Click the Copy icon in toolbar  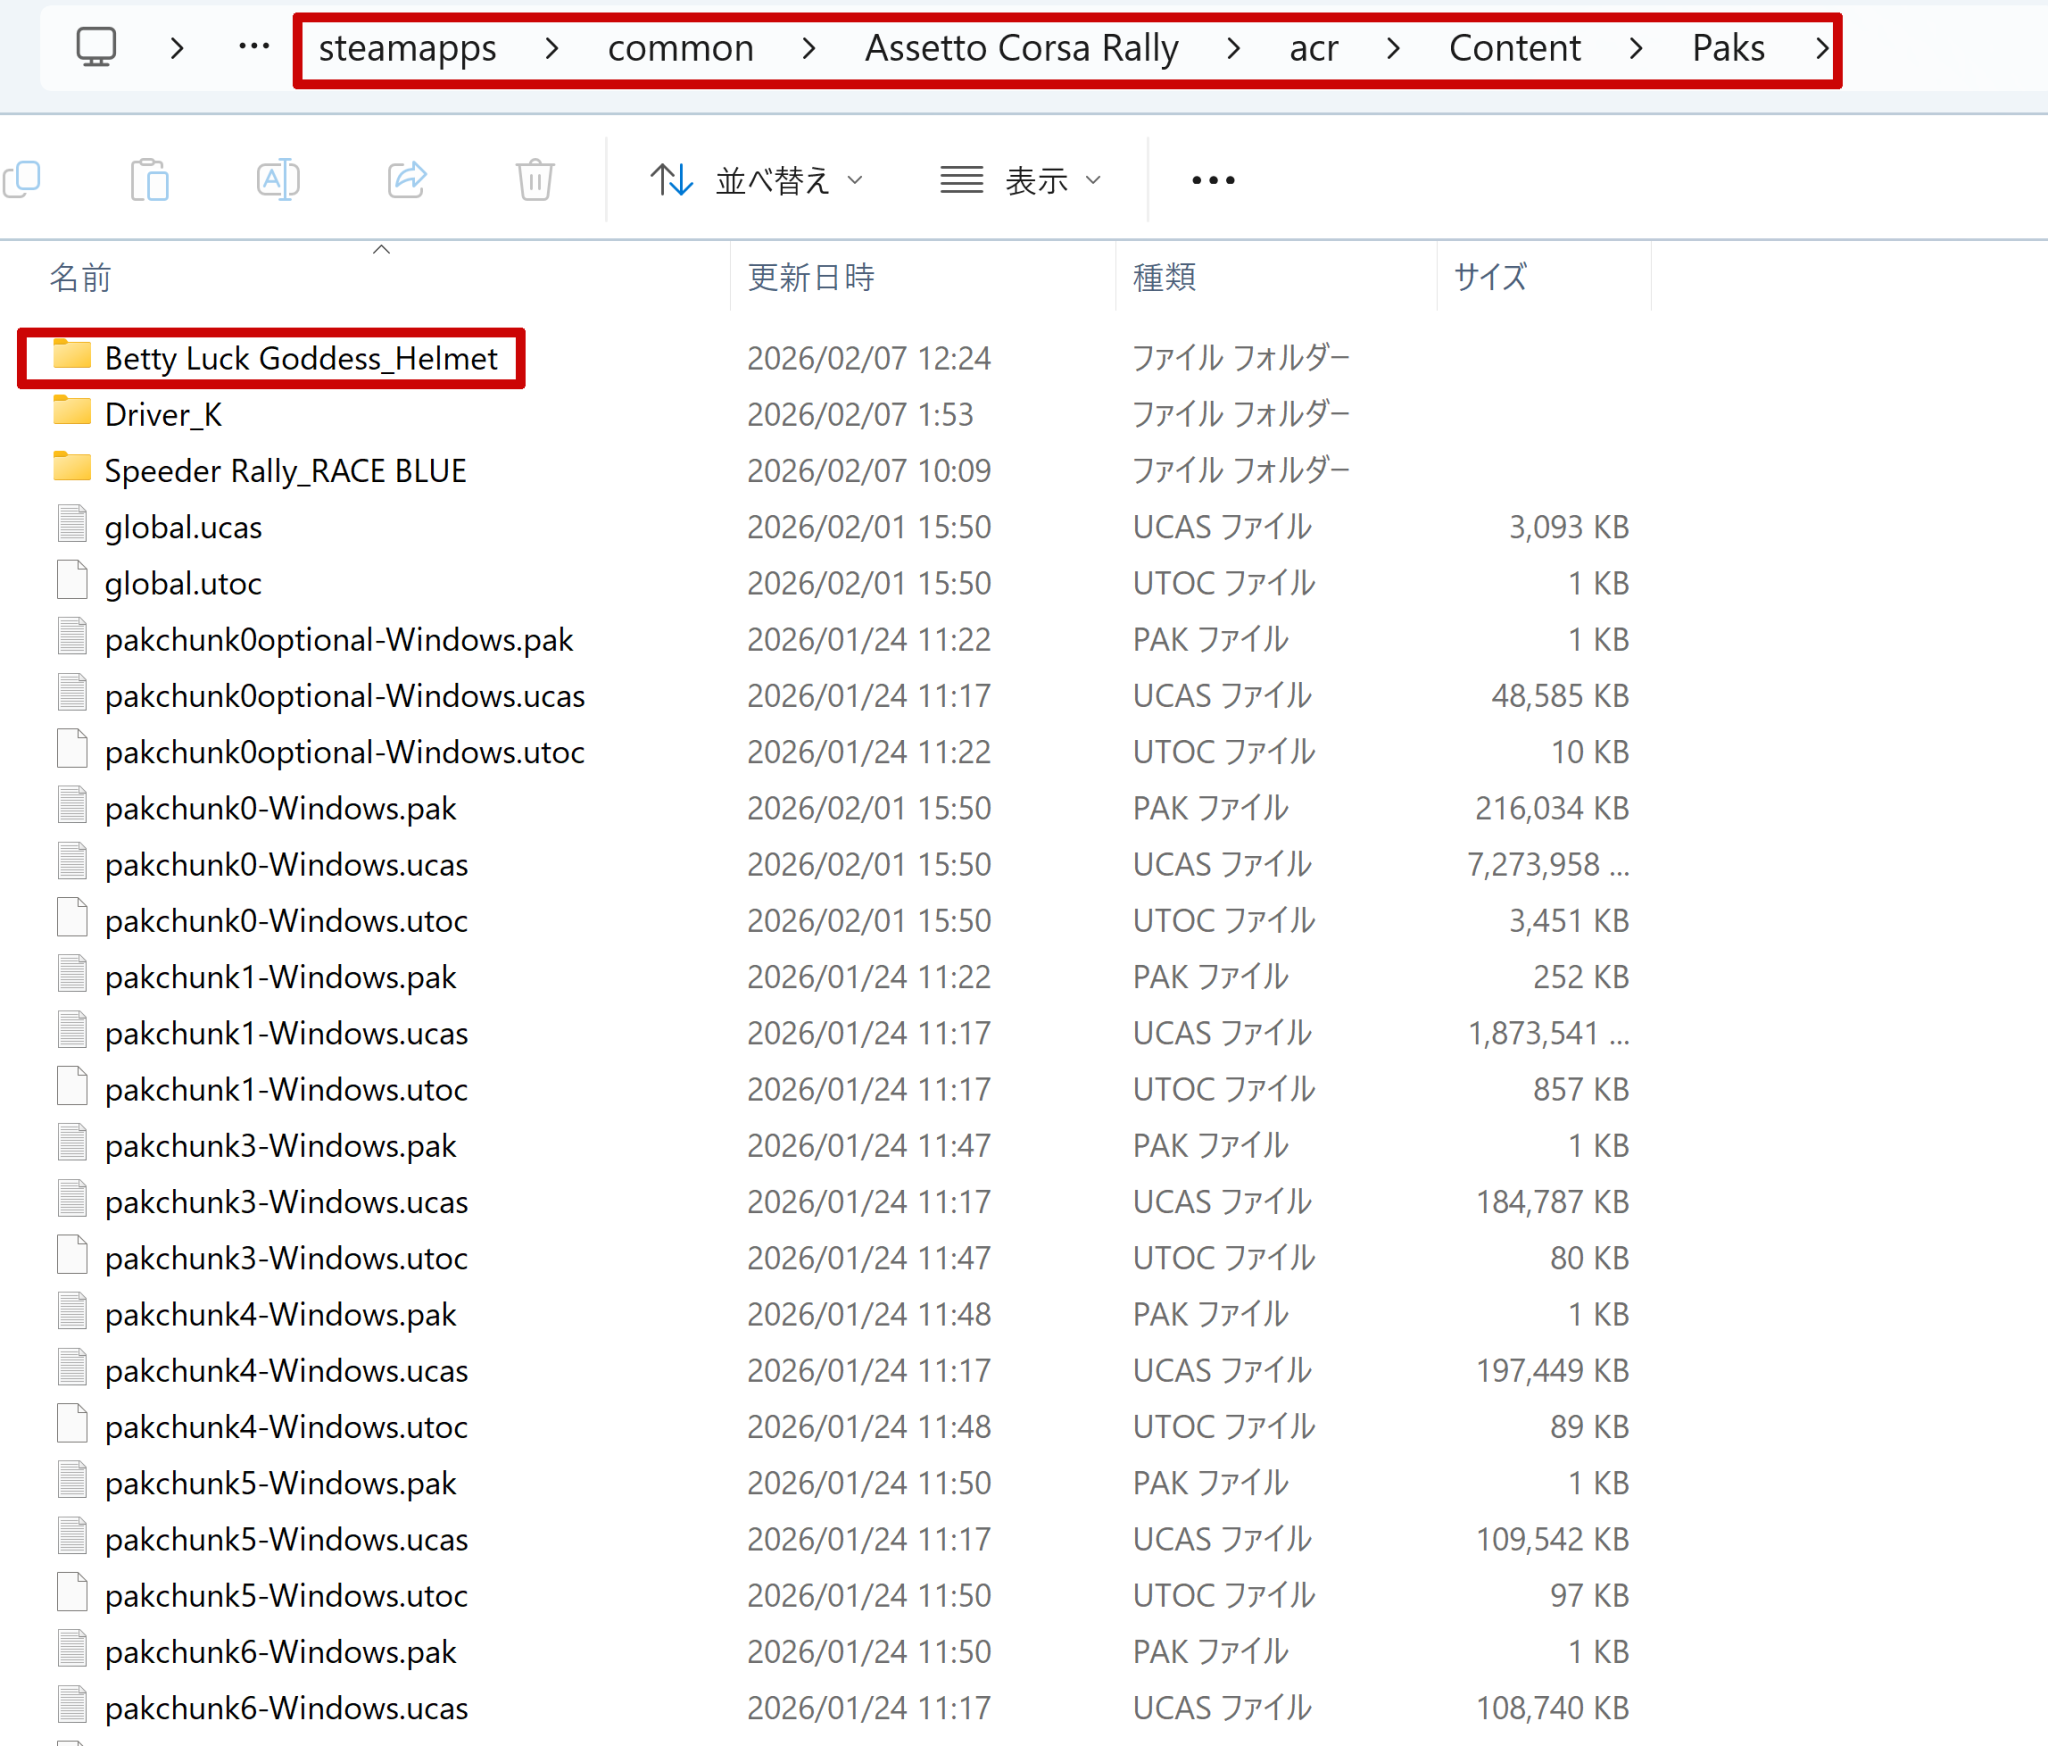tap(22, 180)
